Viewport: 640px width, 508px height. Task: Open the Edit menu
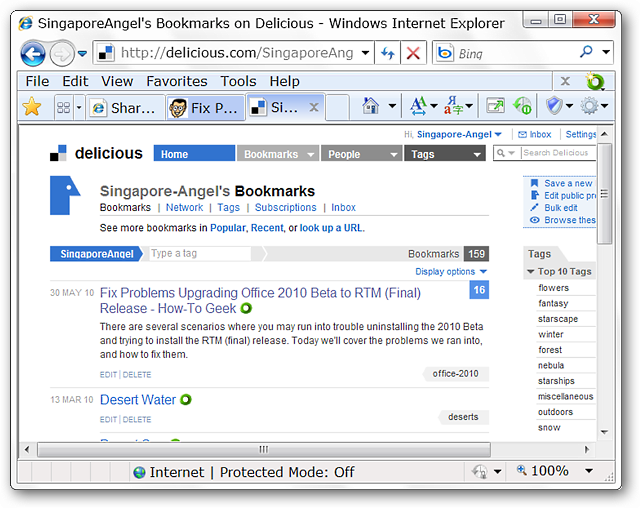[x=75, y=81]
